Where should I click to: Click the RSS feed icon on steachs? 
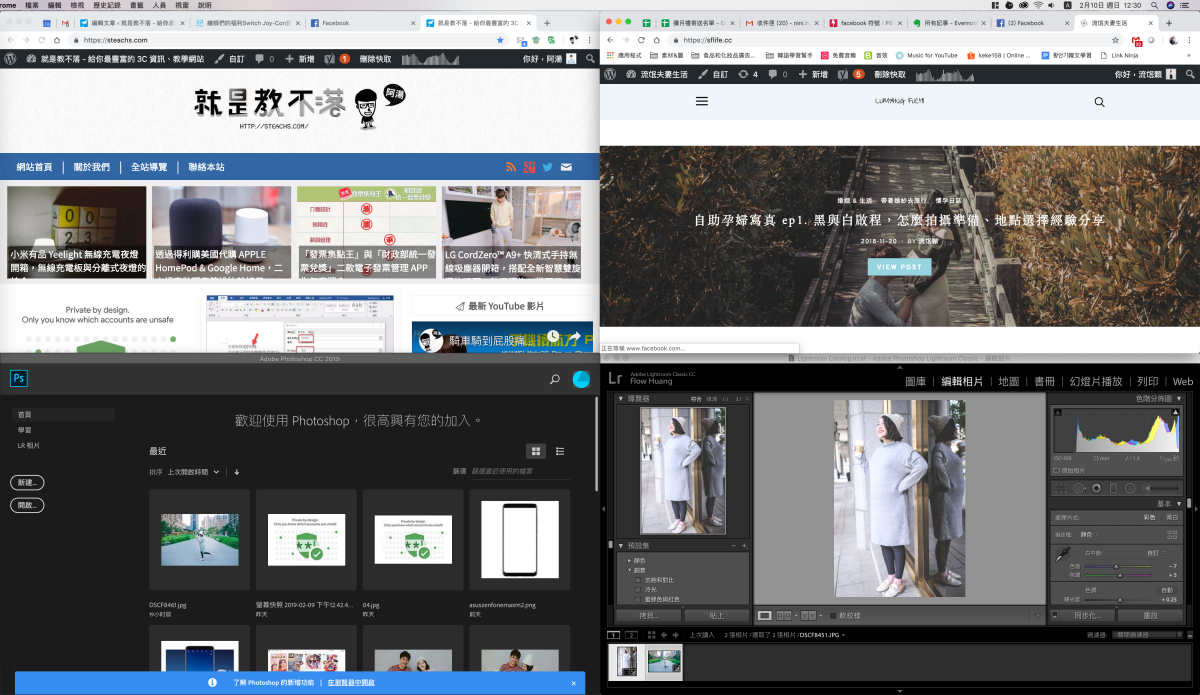[511, 167]
